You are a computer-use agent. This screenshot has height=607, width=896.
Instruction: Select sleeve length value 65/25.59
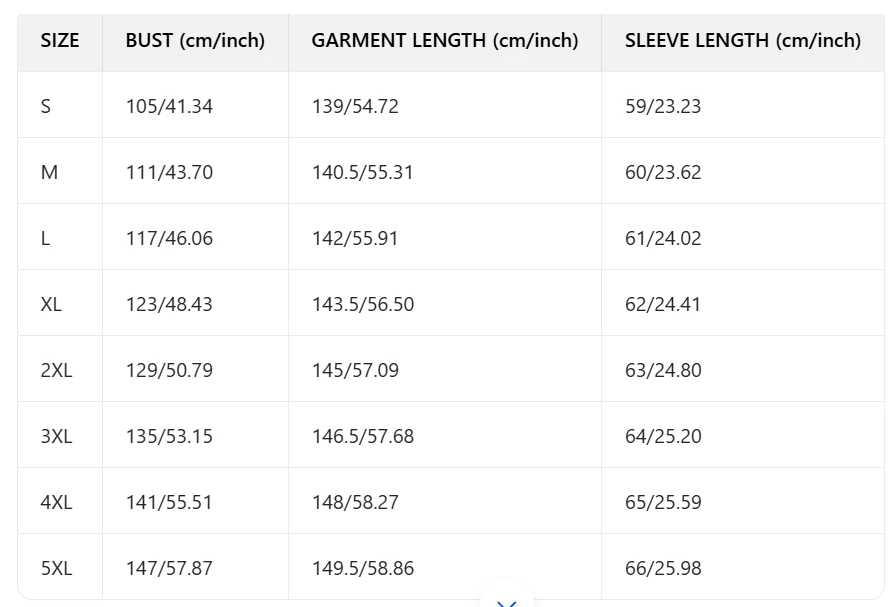[663, 502]
